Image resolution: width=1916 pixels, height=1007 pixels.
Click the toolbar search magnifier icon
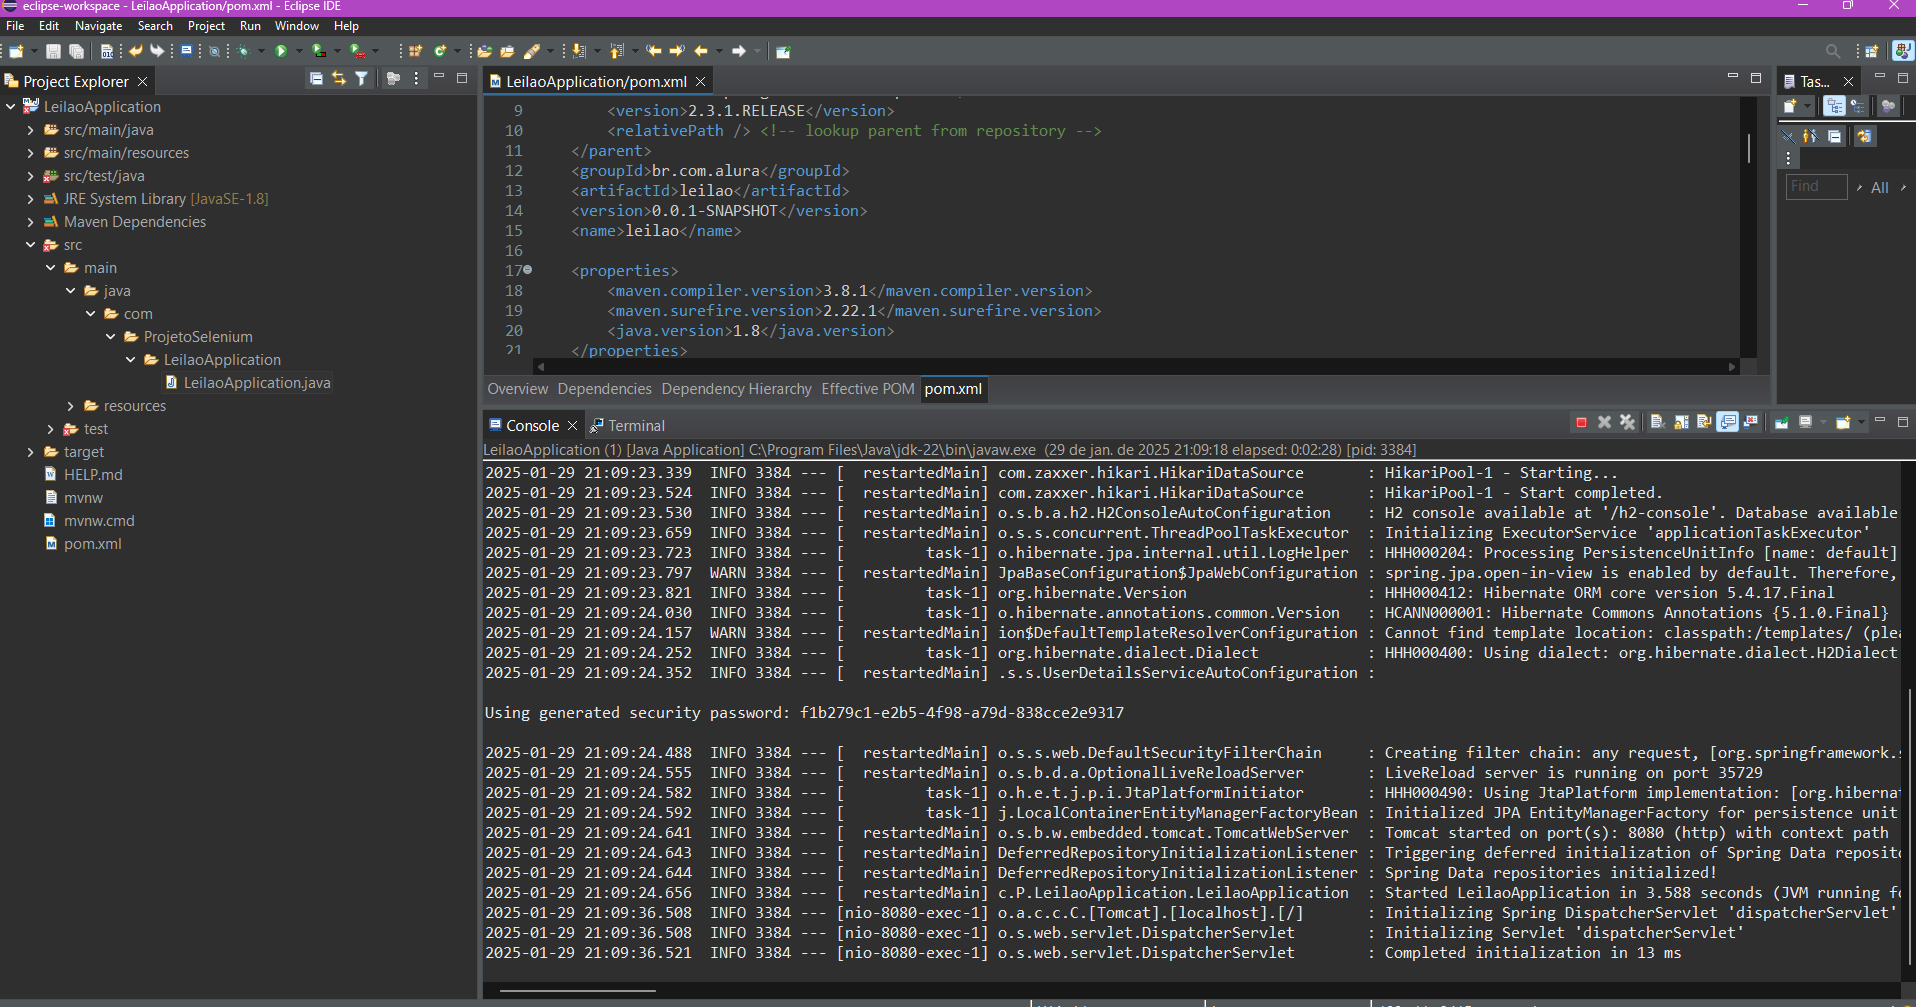(1832, 51)
